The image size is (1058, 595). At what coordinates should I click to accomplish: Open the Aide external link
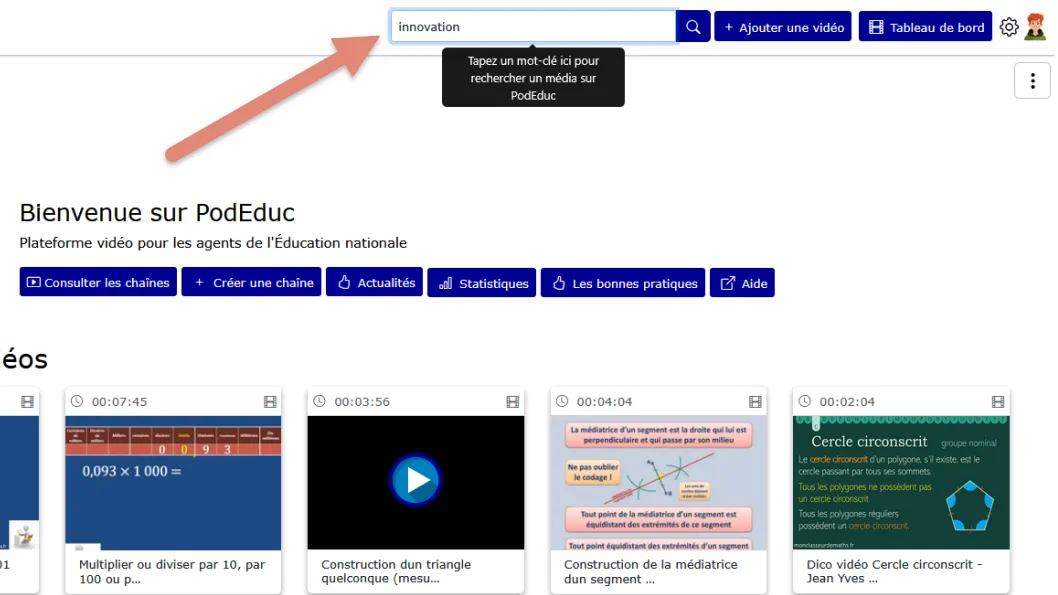point(742,283)
